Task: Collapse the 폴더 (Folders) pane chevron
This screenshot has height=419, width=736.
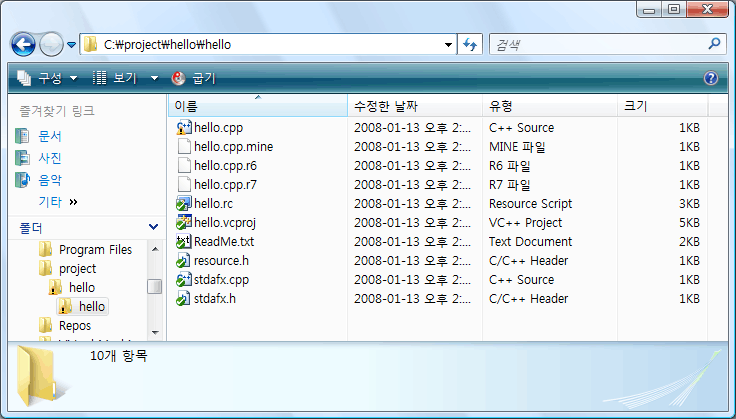Action: pos(153,228)
